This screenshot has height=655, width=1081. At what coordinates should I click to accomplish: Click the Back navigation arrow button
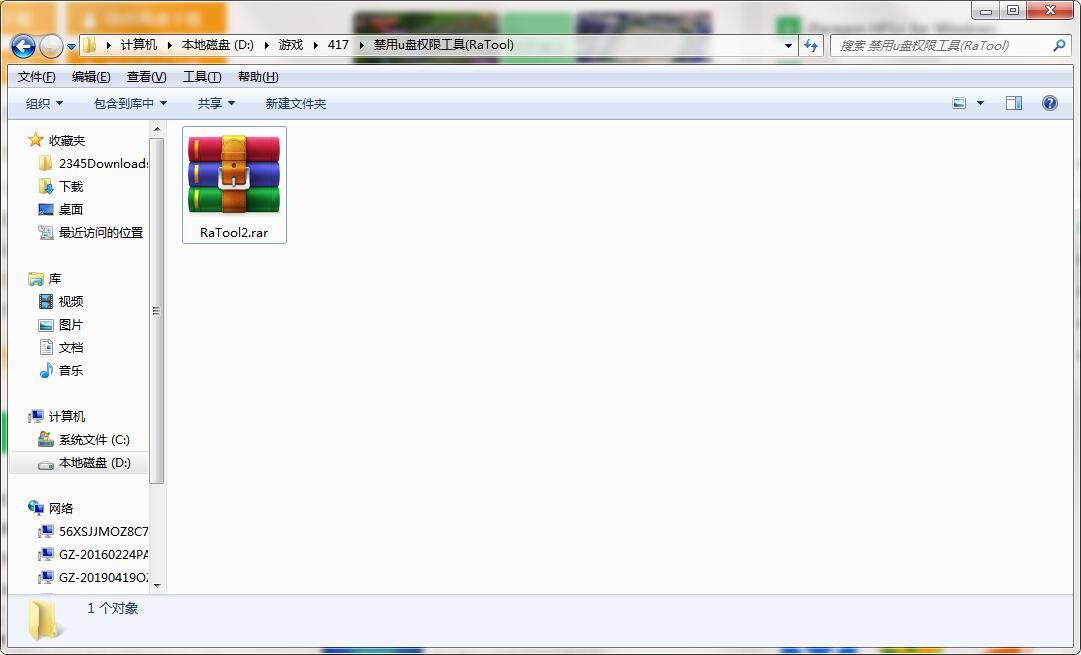(x=23, y=46)
